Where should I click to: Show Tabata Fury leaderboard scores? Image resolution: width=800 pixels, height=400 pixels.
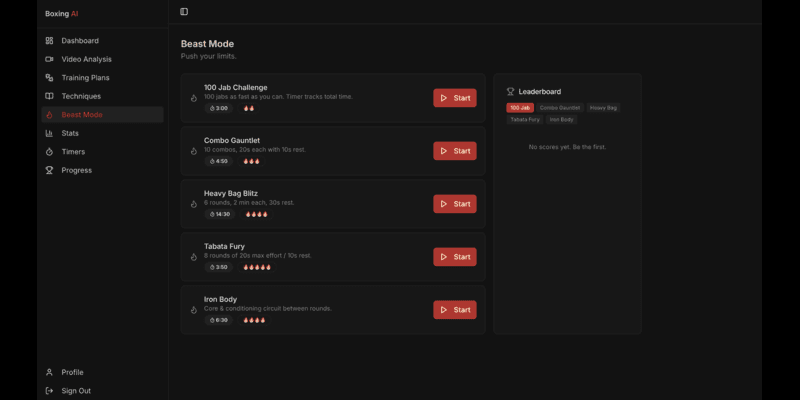[525, 119]
